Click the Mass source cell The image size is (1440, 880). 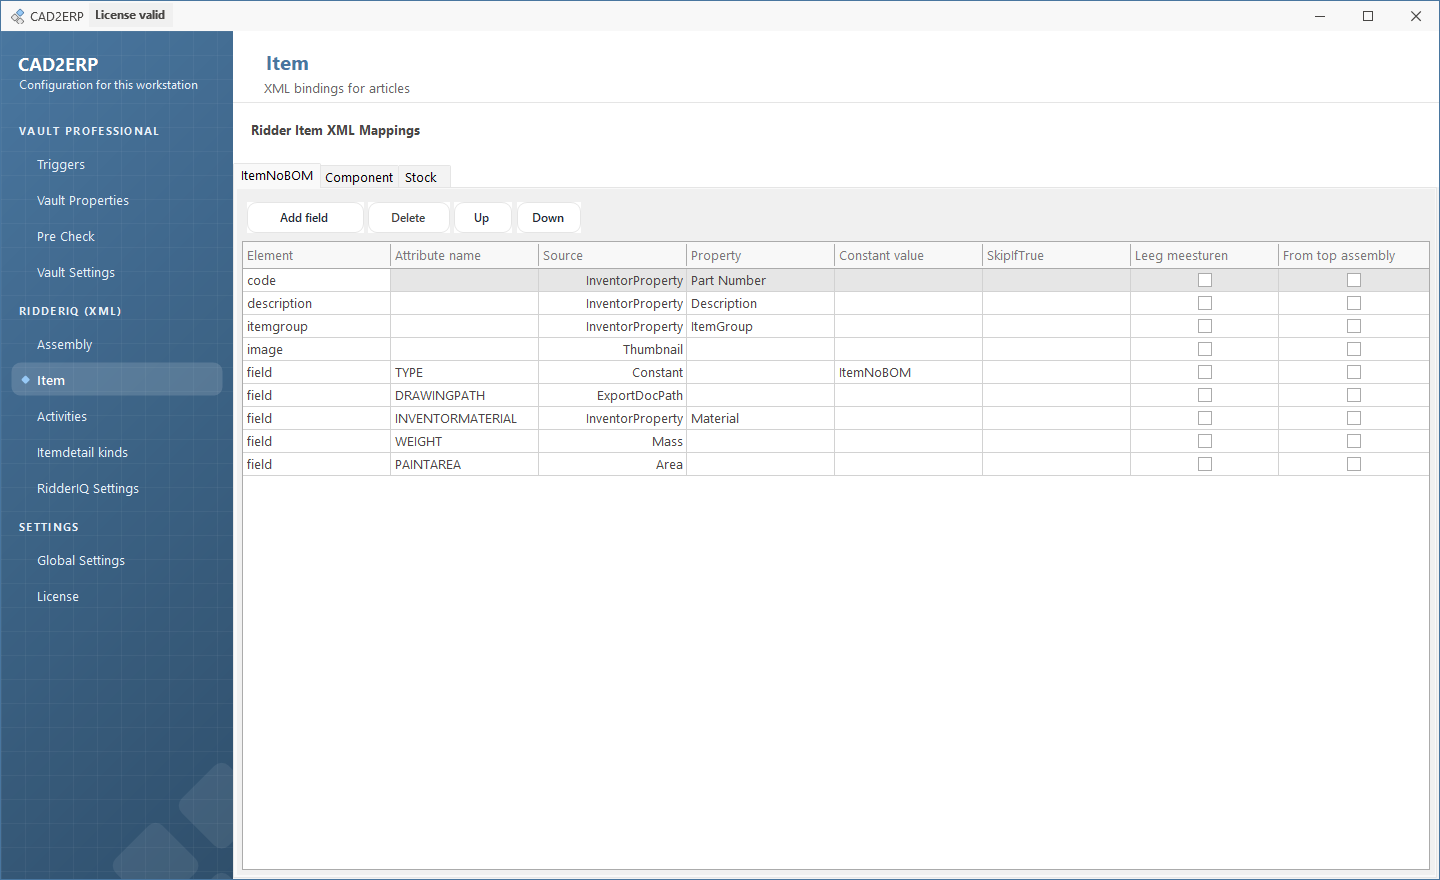point(613,441)
